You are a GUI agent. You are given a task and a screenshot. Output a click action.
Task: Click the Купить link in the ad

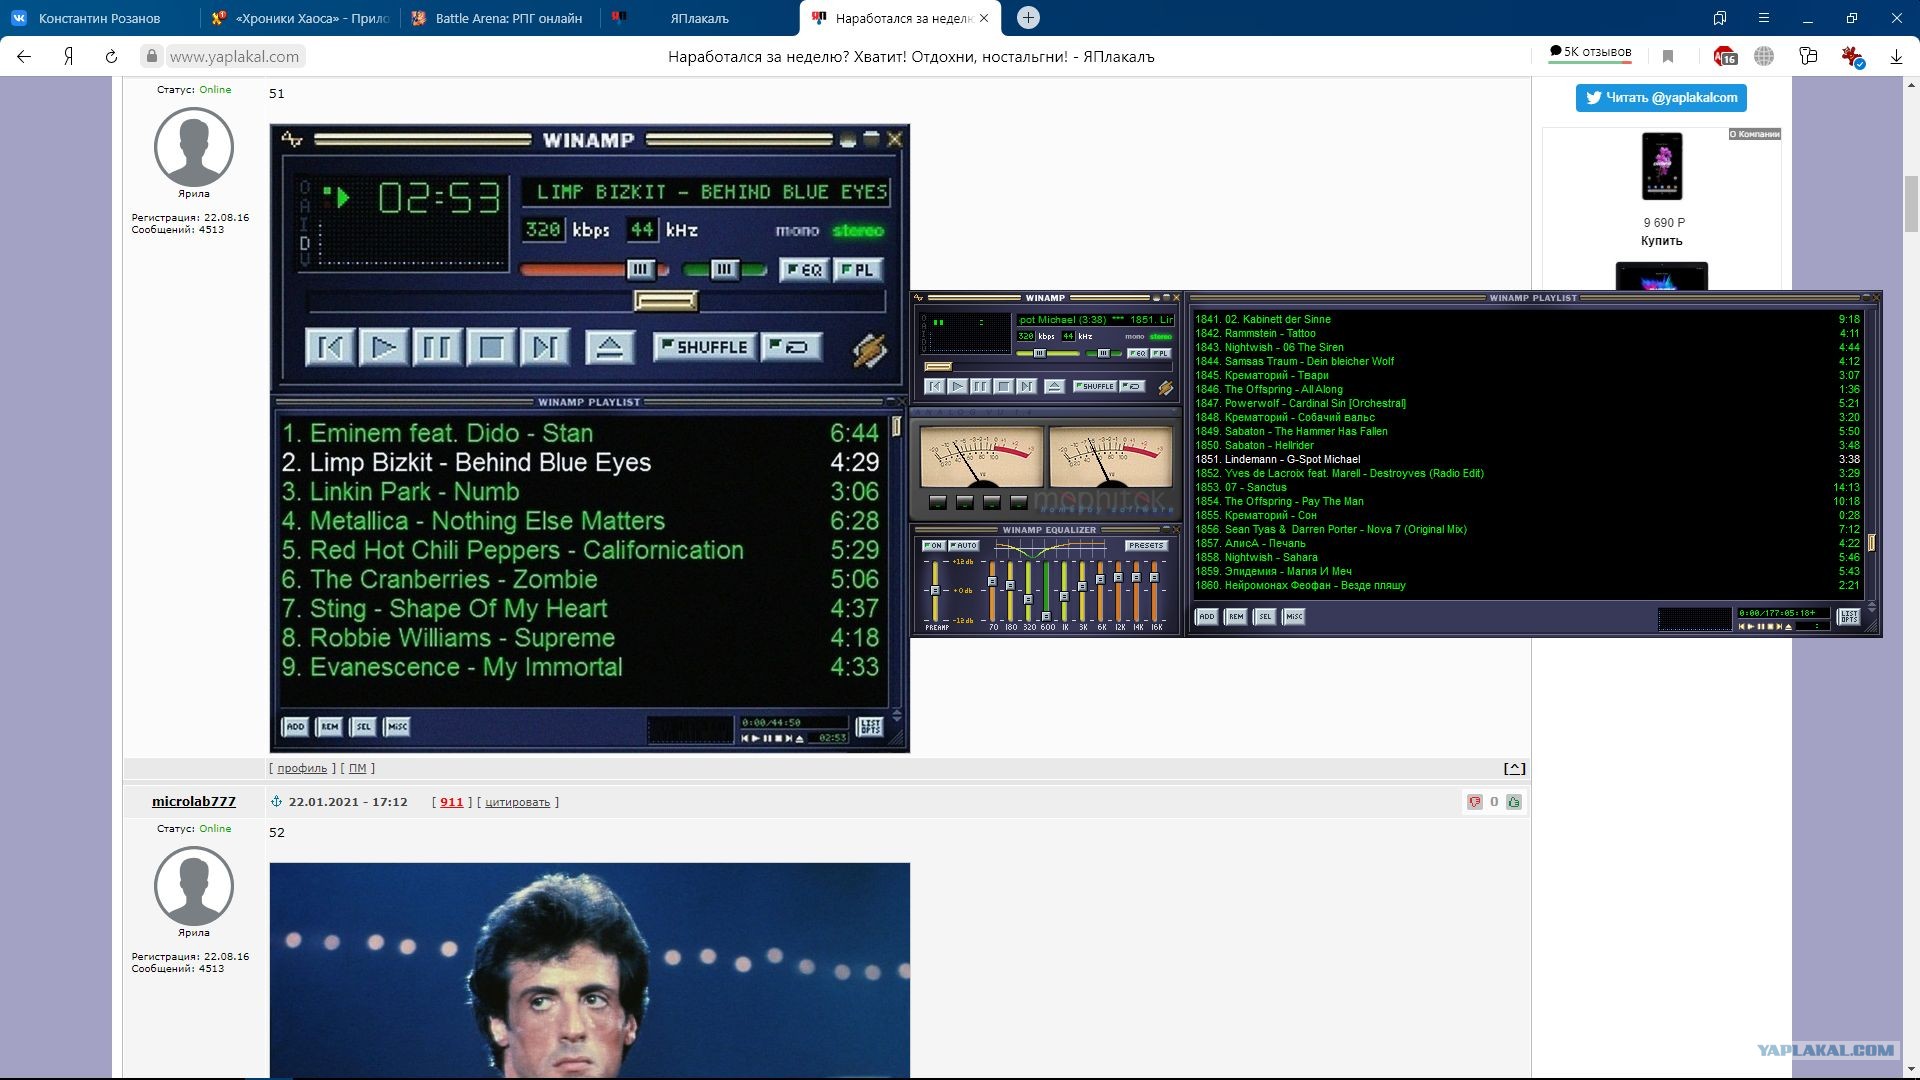1661,241
